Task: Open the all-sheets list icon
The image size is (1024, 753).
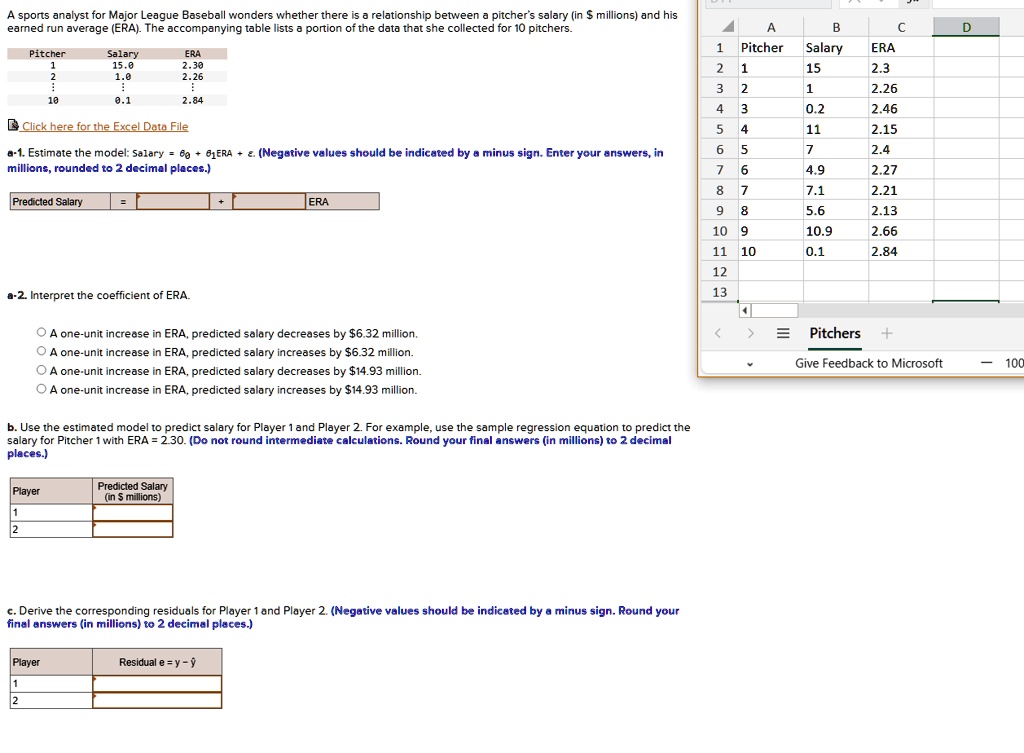Action: point(783,333)
